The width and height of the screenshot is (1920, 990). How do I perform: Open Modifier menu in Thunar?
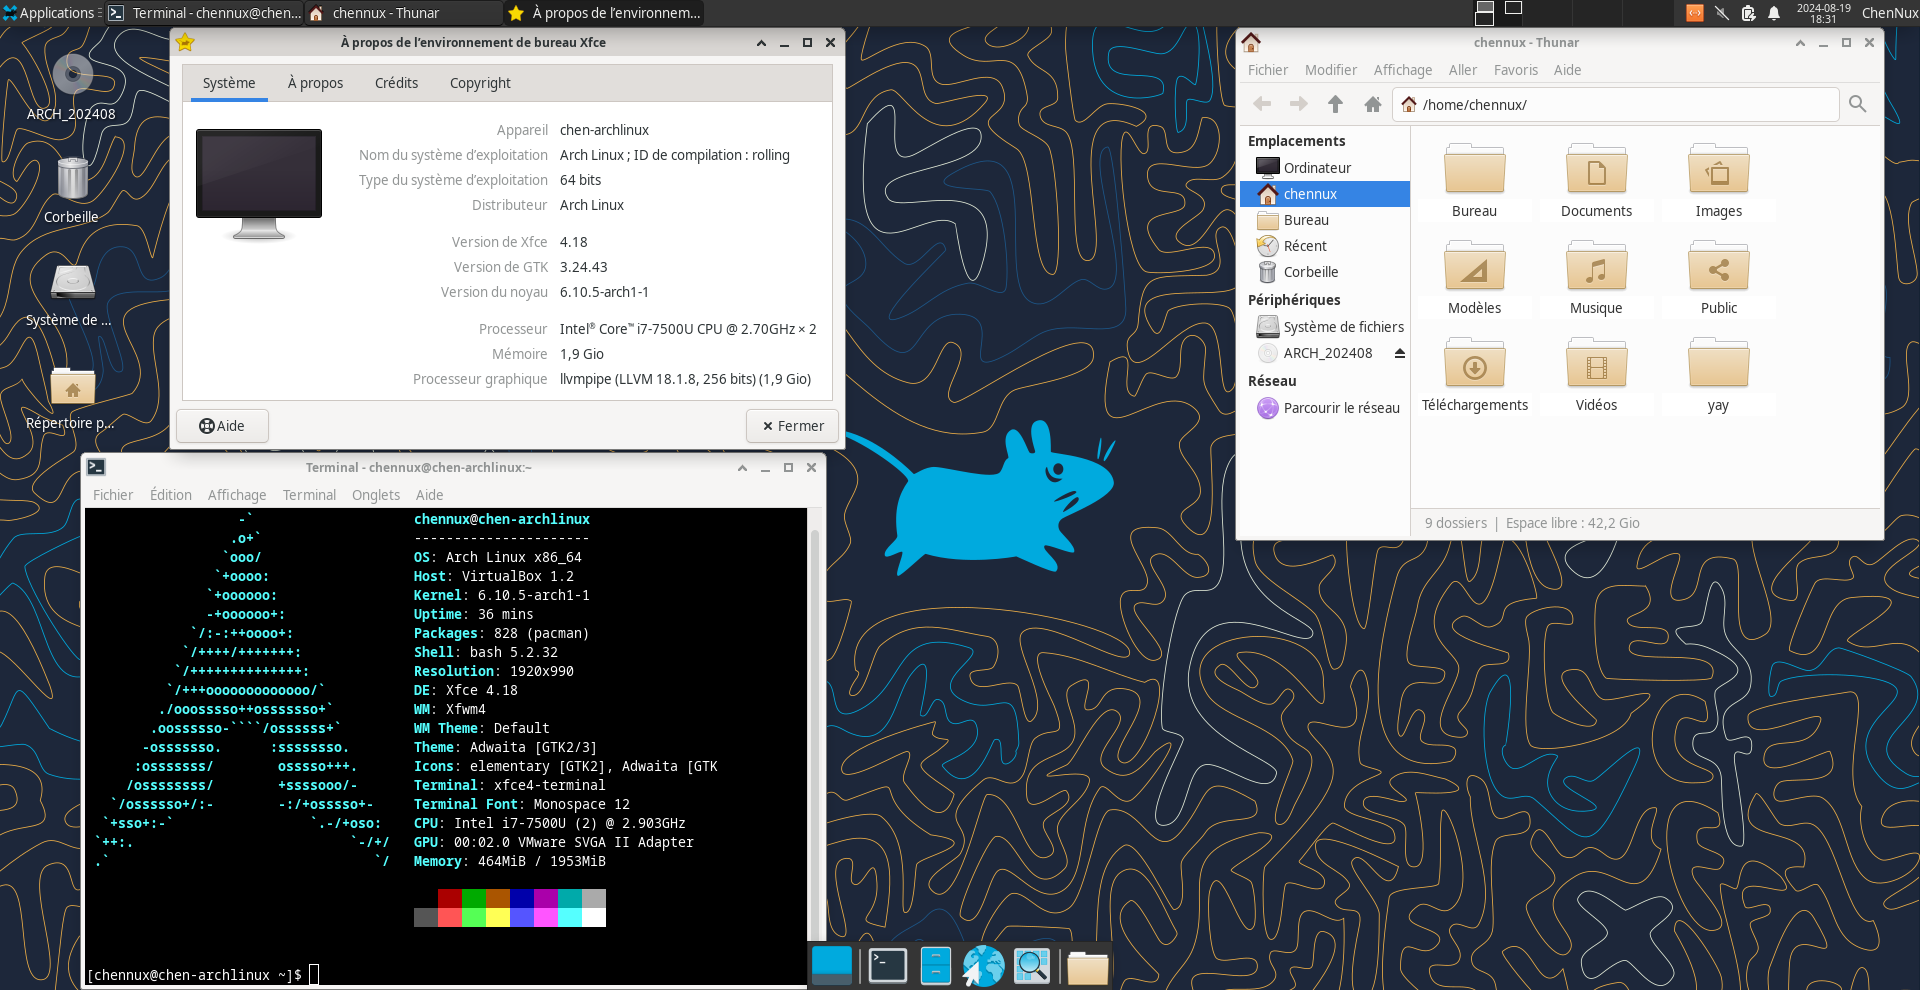1331,70
